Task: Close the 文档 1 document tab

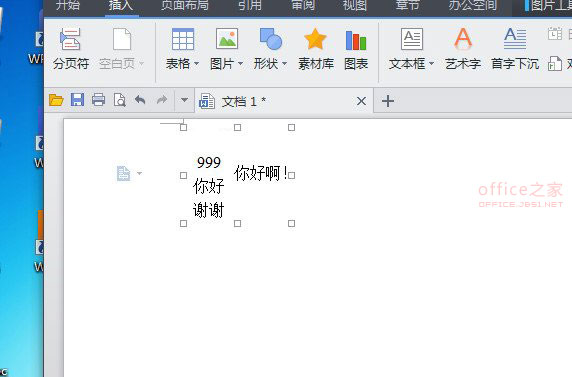Action: 361,101
